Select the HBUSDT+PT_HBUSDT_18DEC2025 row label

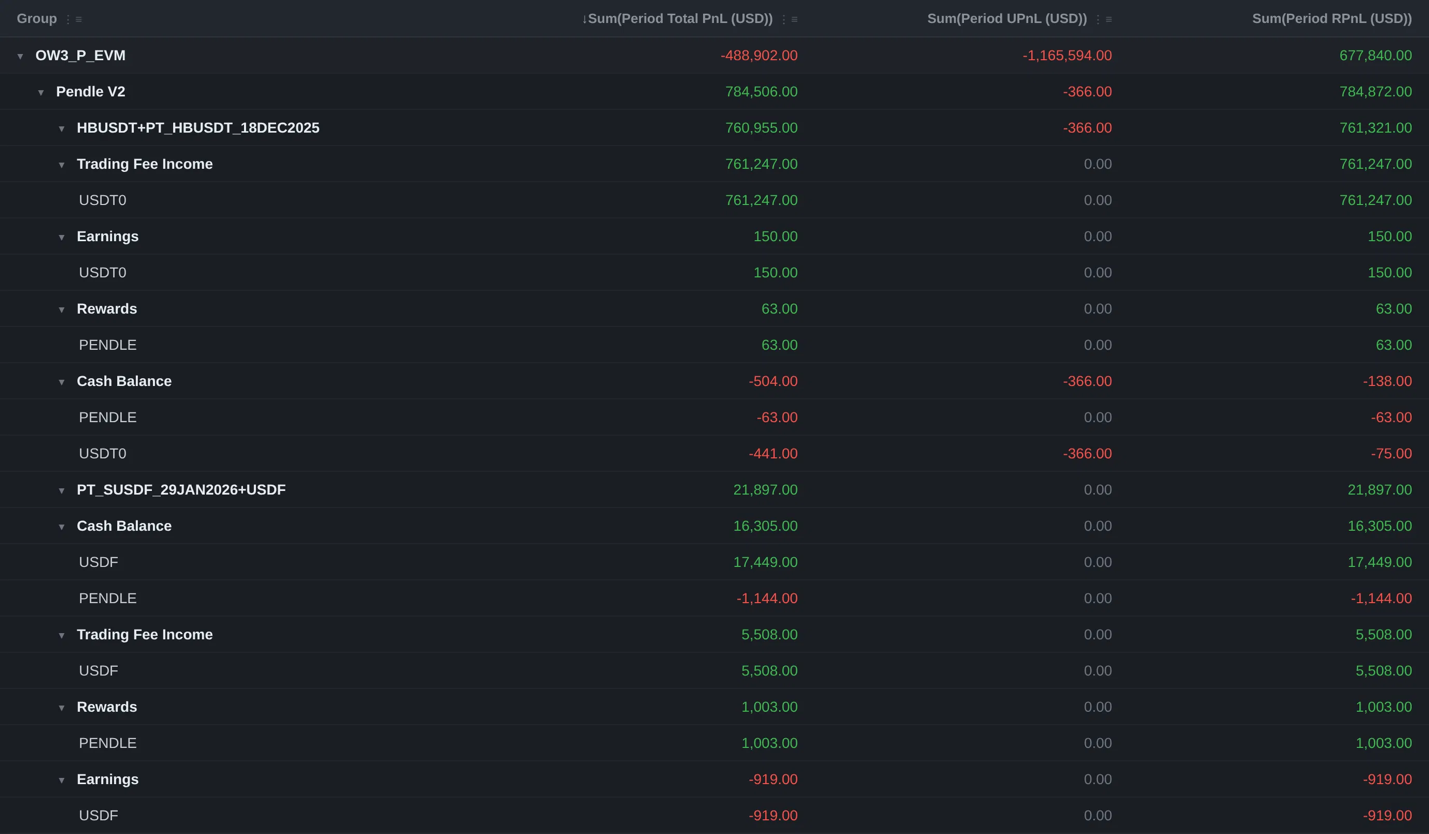tap(198, 128)
